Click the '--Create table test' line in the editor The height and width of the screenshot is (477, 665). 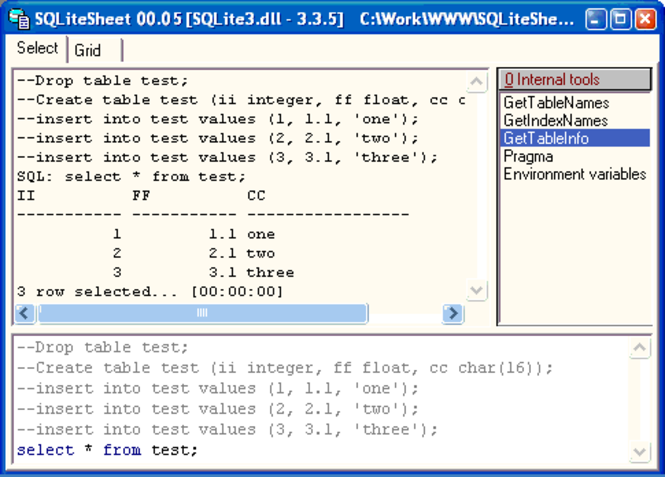point(285,368)
